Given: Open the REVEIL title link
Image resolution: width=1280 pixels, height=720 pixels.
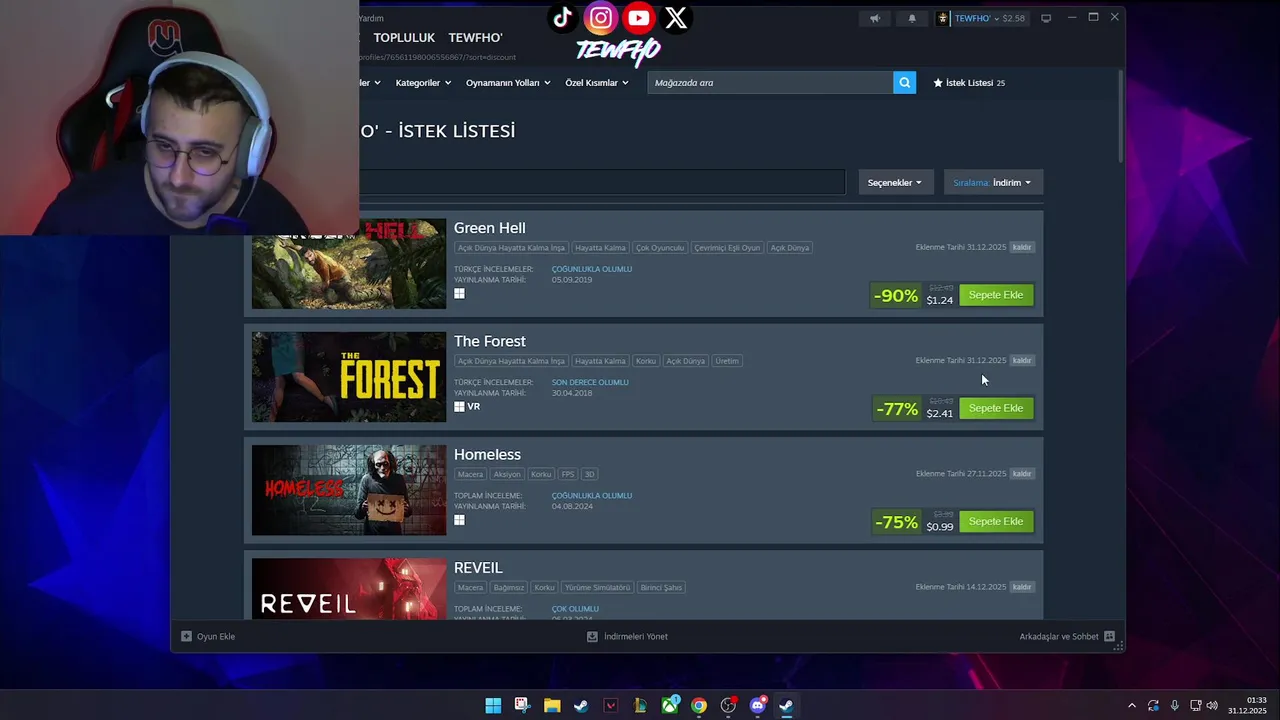Looking at the screenshot, I should (478, 568).
